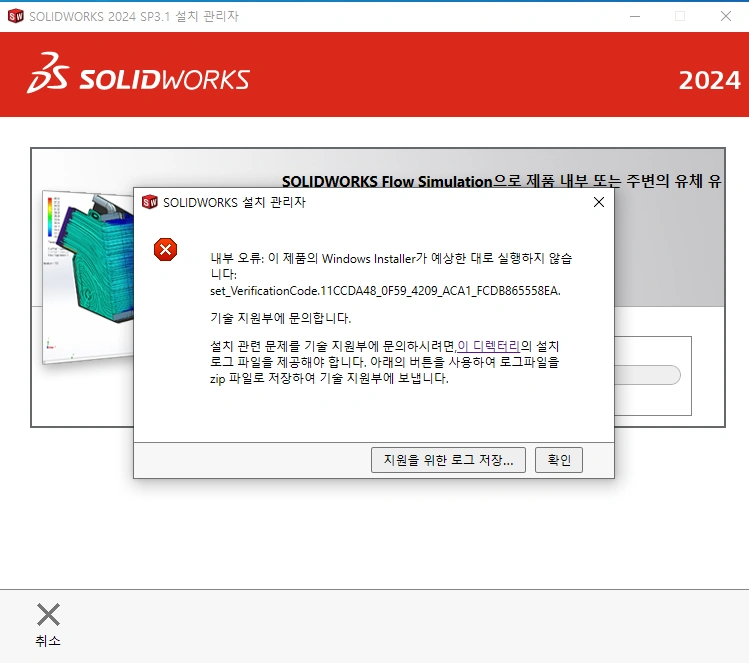Click the 3DS SOLIDWORKS logo in banner
This screenshot has width=749, height=663.
(x=139, y=73)
